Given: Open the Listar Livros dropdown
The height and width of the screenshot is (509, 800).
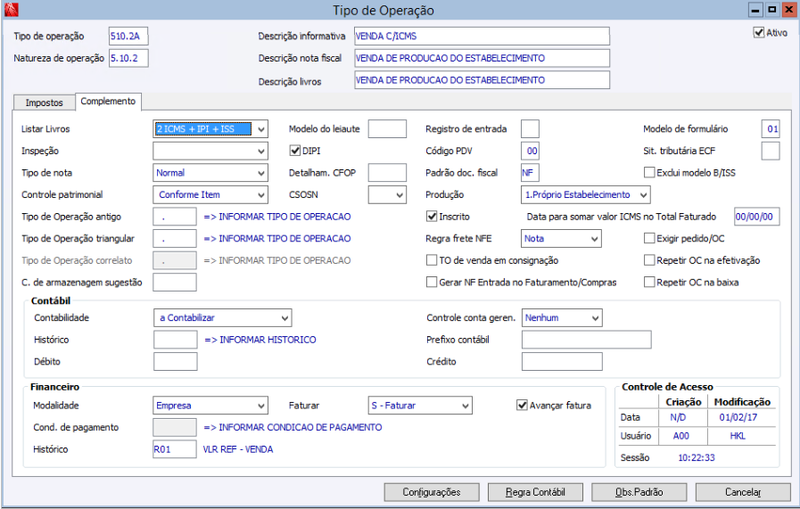Looking at the screenshot, I should 261,129.
